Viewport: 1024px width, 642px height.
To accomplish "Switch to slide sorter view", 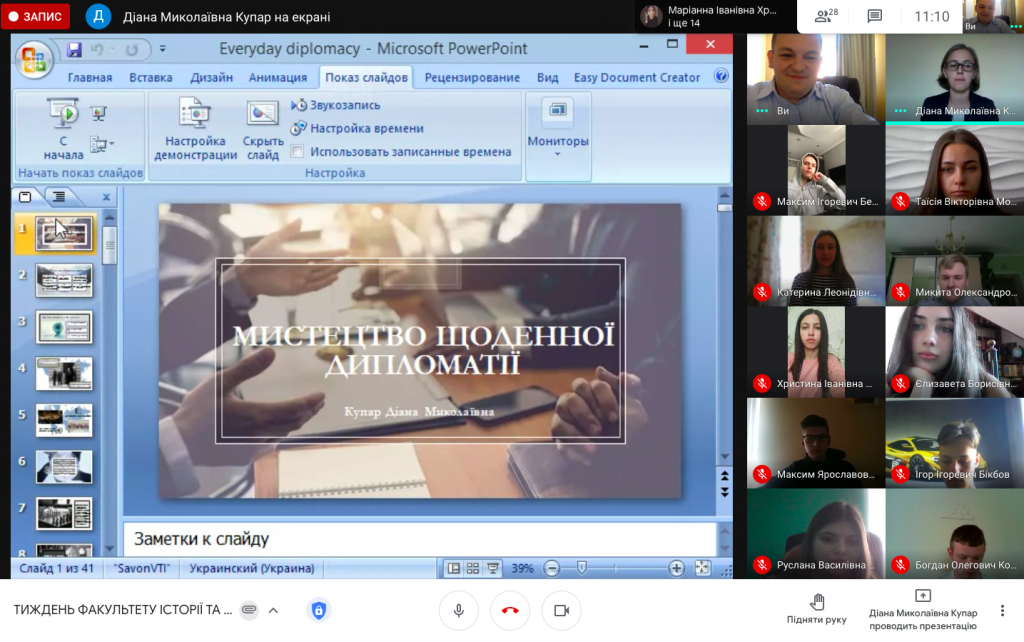I will tap(473, 568).
